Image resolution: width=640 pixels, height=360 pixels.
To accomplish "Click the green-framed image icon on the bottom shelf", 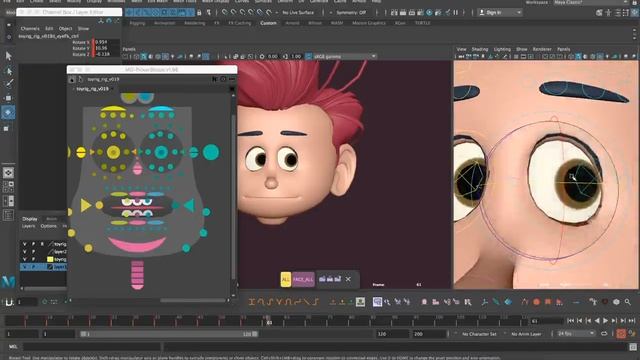I will (x=360, y=302).
